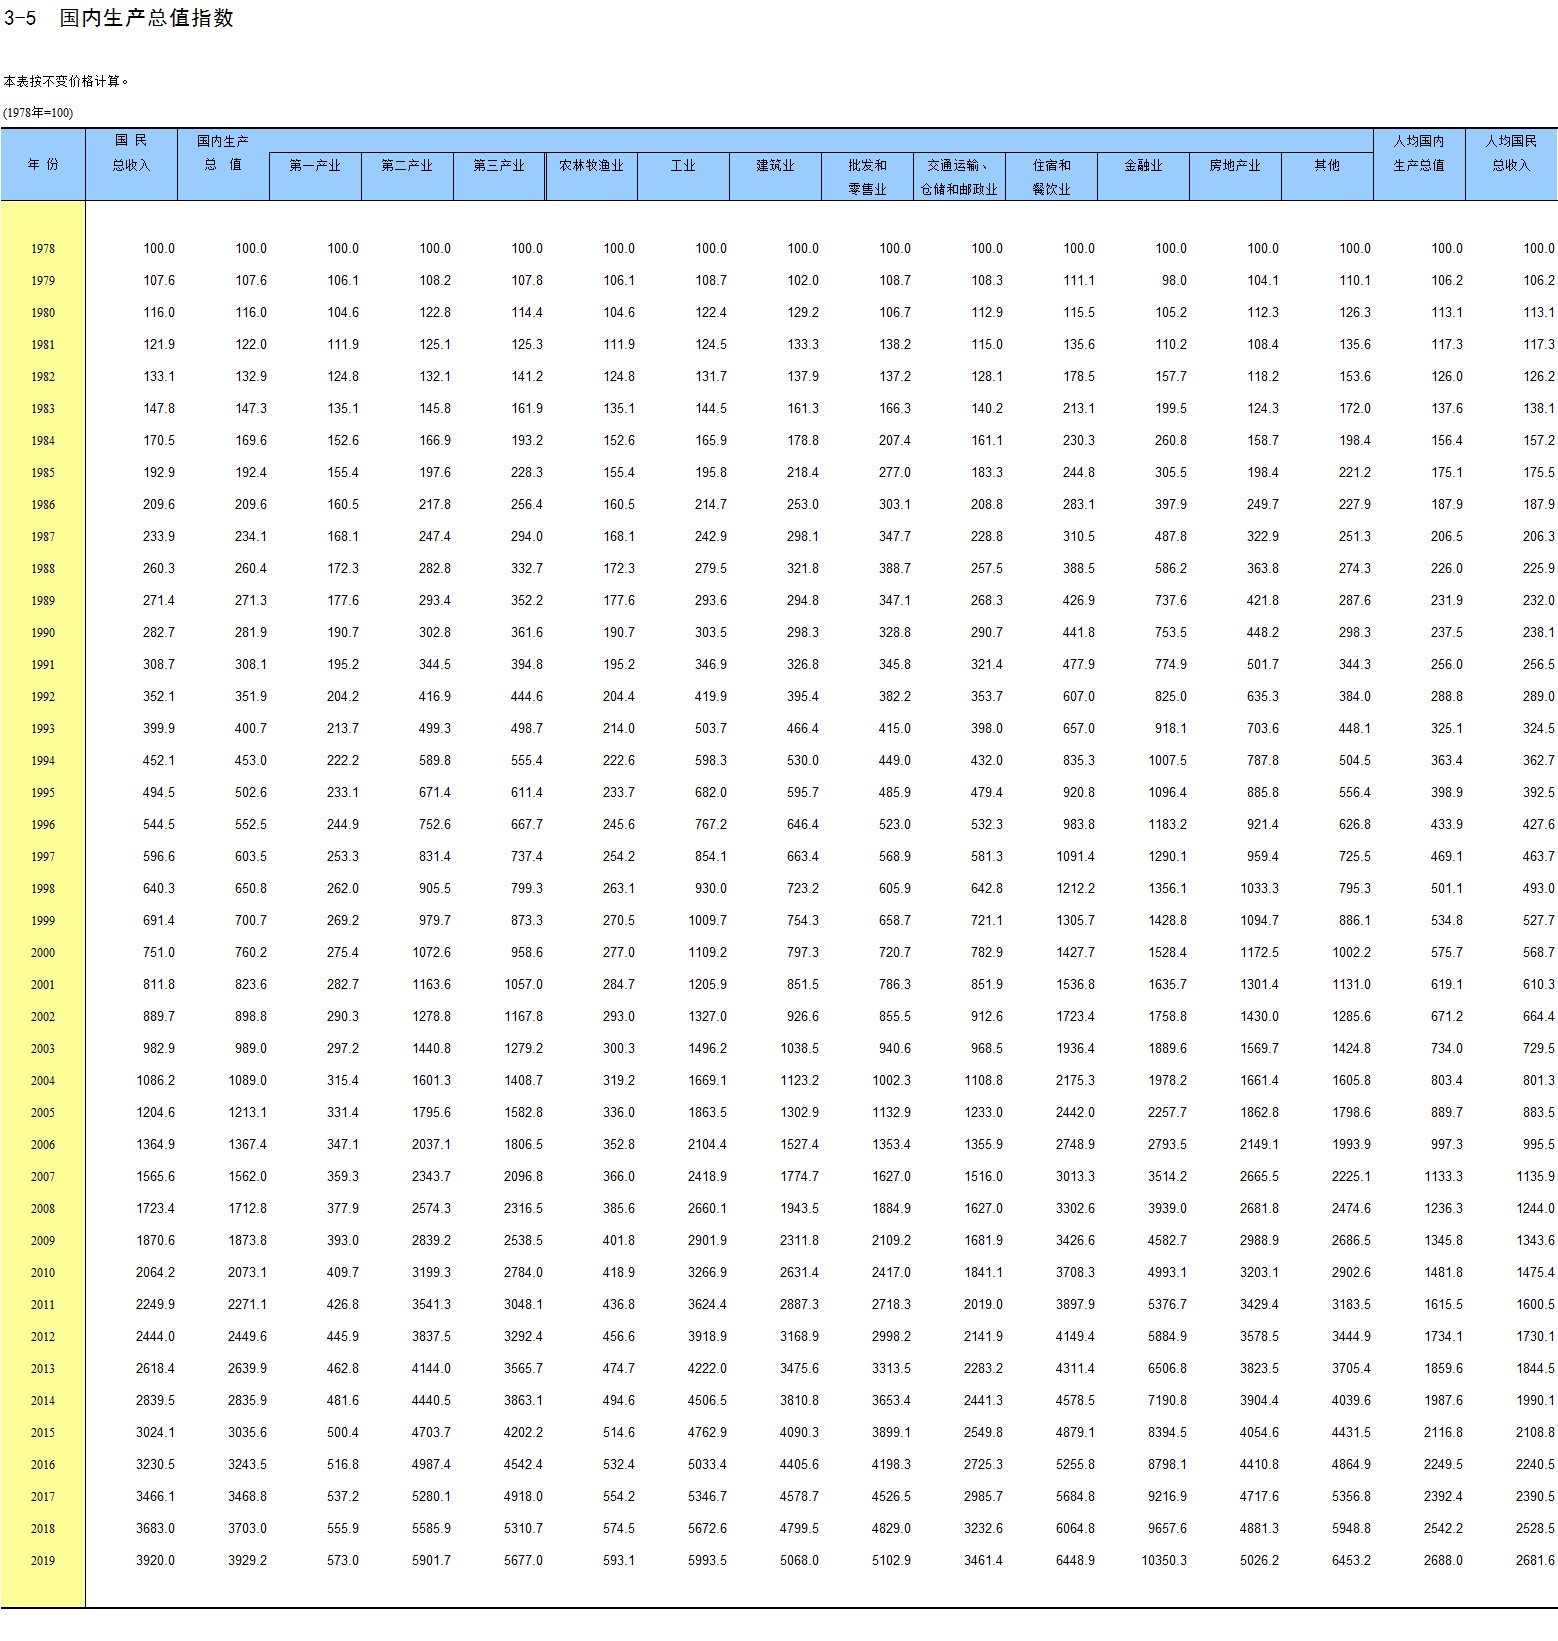Click the 1990 第一产业 value 190.7
Viewport: 1558px width, 1641px height.
point(343,633)
